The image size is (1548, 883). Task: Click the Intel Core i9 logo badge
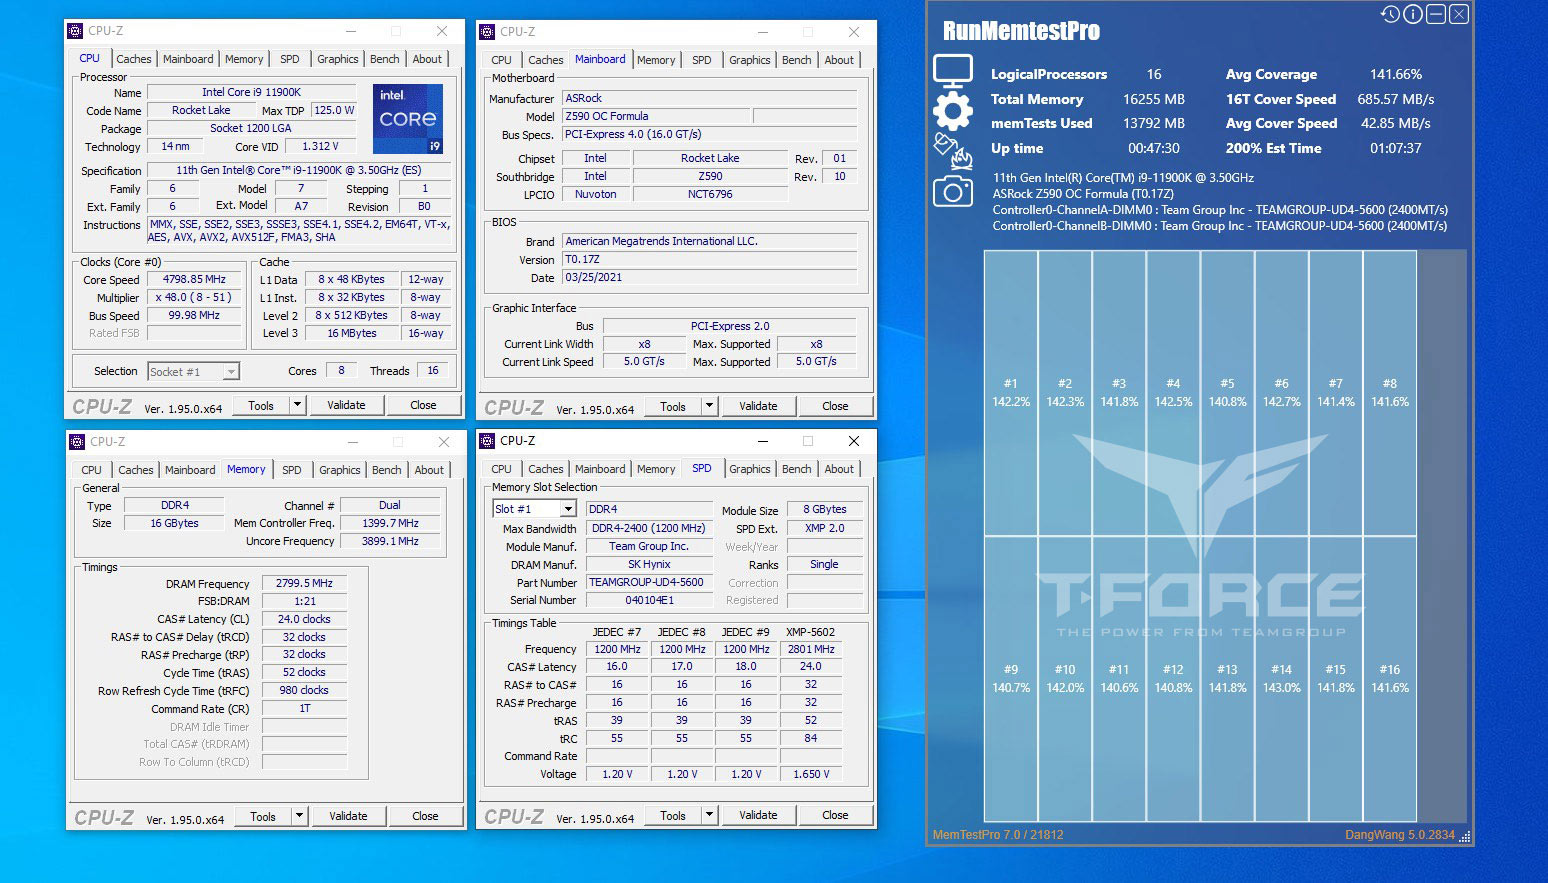tap(407, 119)
